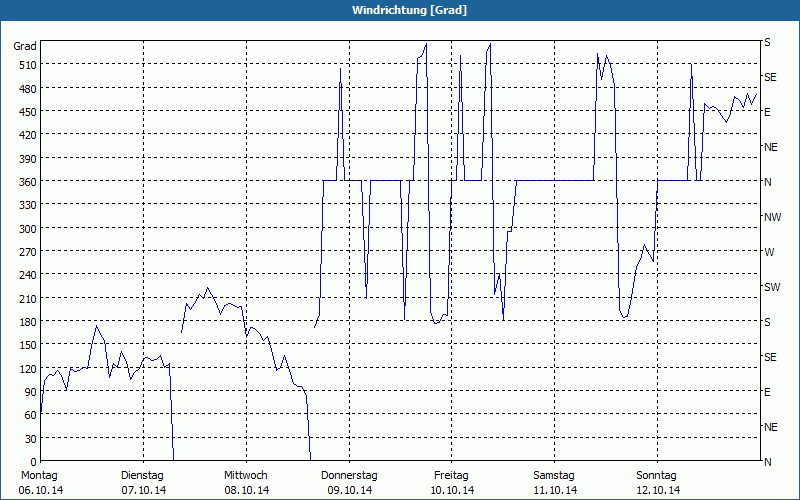Select the S compass label at the chart's top edge

coord(767,42)
